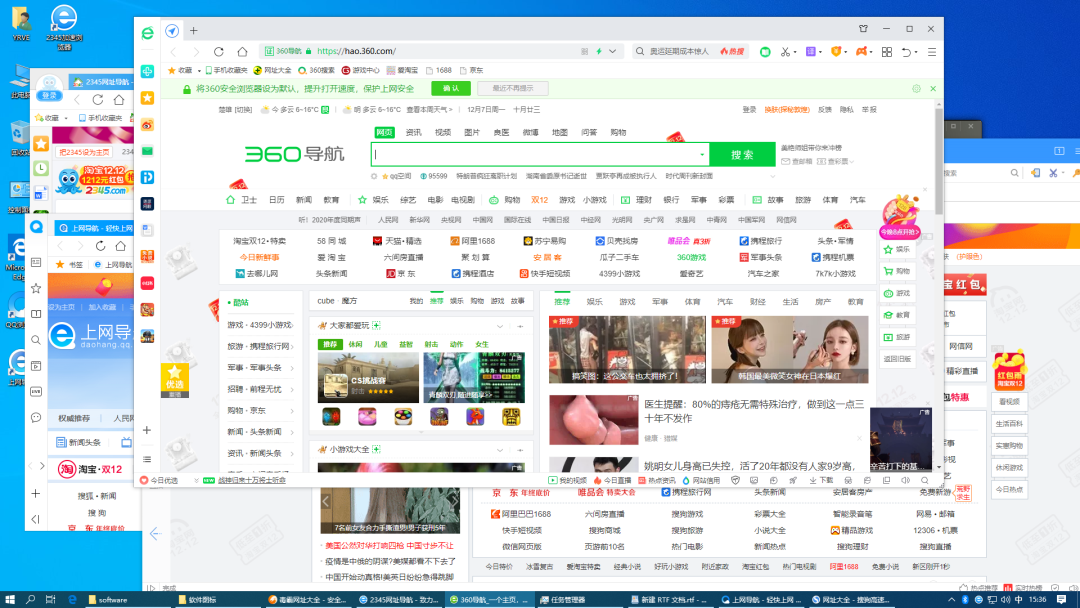The image size is (1080, 608).
Task: Toggle the sound icon in status bar
Action: (906, 481)
